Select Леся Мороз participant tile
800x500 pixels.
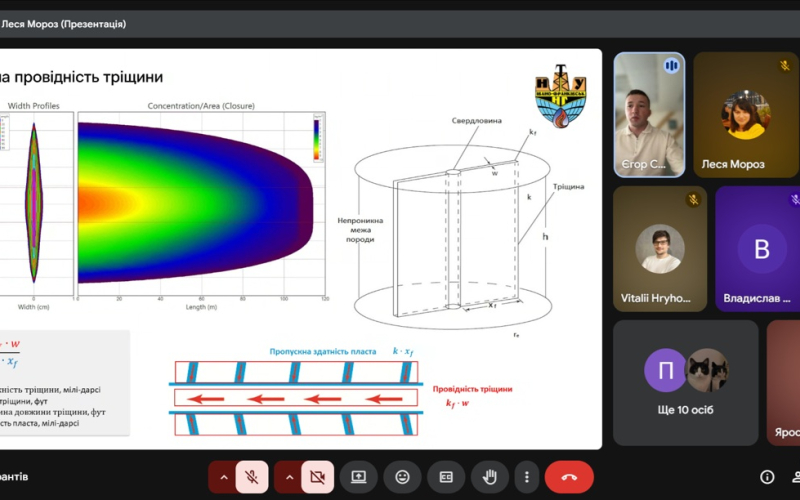click(745, 115)
